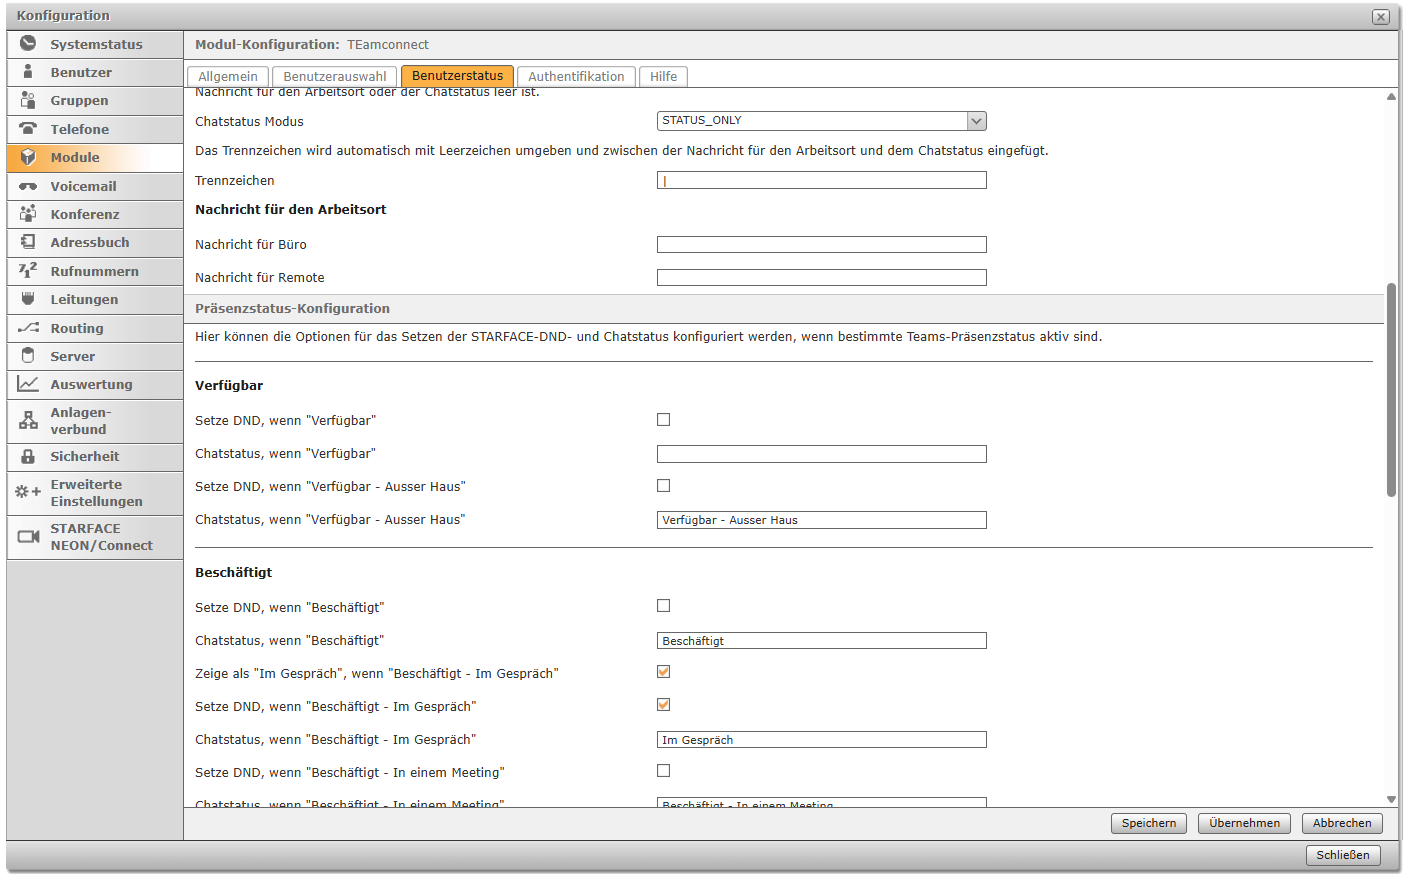Tick DND checkbox for "Verfügbar - Ausser Haus"
The height and width of the screenshot is (880, 1408).
point(663,486)
